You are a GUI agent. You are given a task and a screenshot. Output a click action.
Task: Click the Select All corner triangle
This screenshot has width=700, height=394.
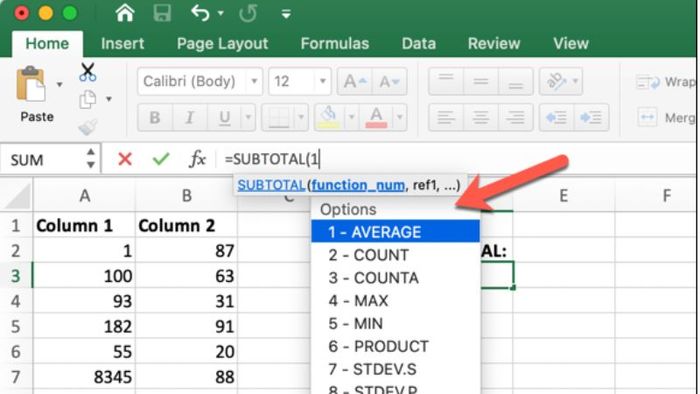17,195
